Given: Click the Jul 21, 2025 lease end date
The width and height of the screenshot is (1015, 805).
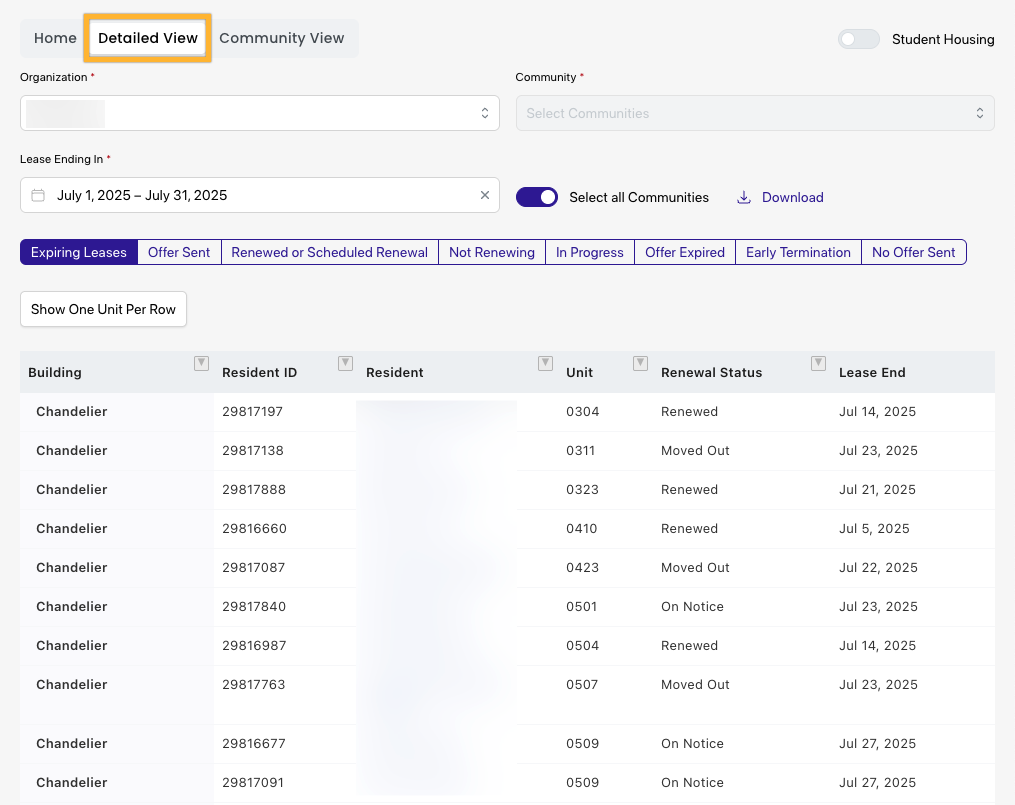Looking at the screenshot, I should coord(878,490).
